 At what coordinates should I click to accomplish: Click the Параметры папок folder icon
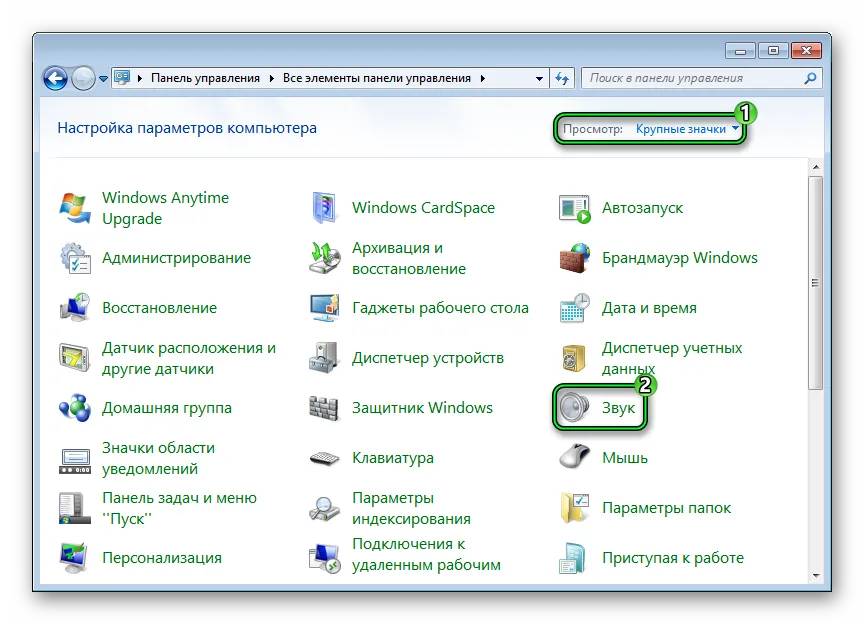(575, 508)
